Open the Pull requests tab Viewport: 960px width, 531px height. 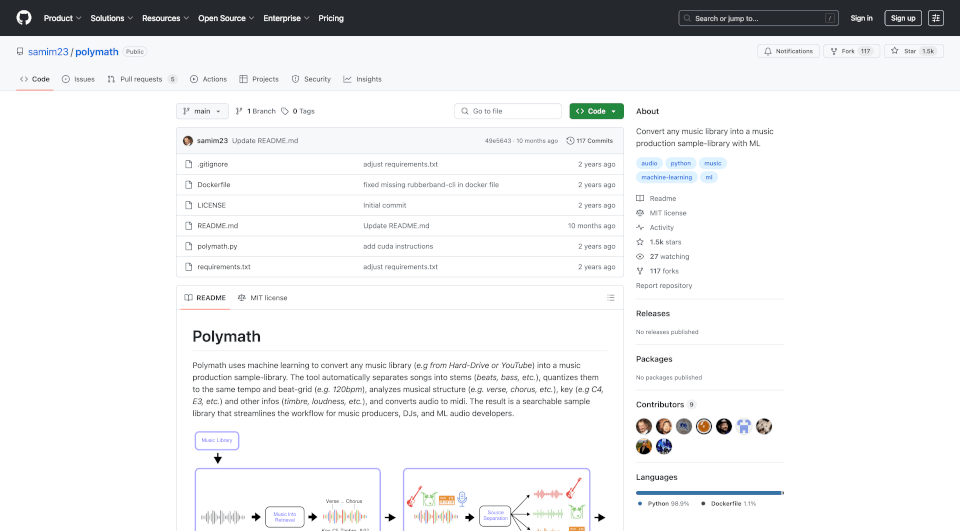pos(142,79)
